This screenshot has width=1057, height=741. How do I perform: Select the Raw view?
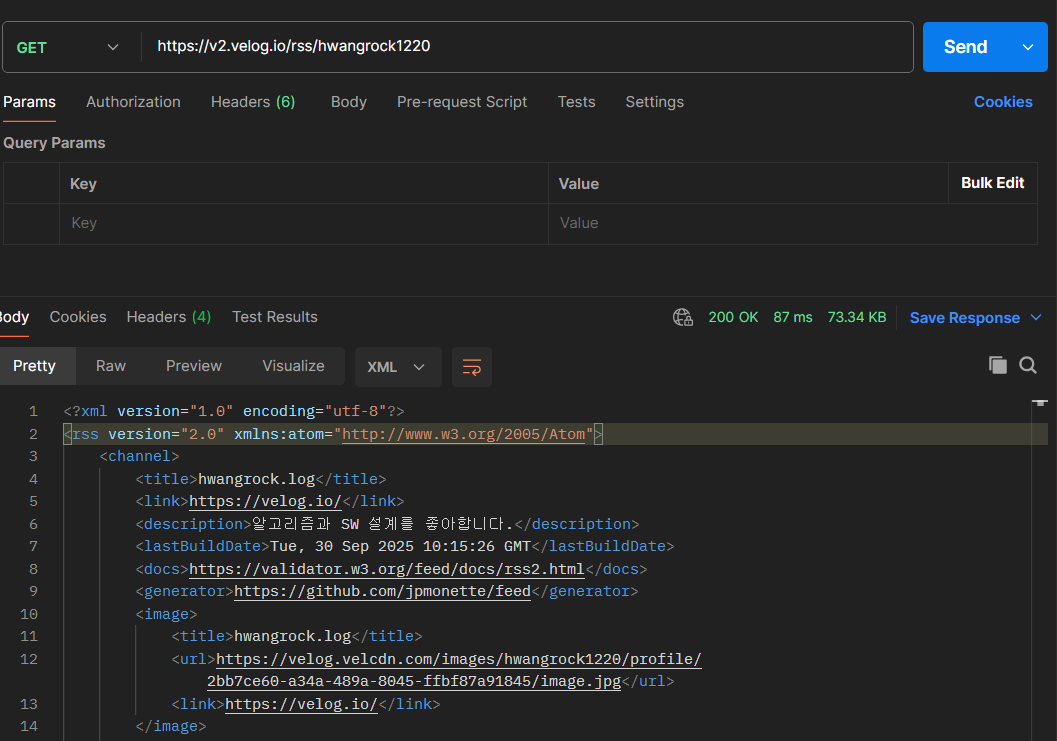(111, 366)
